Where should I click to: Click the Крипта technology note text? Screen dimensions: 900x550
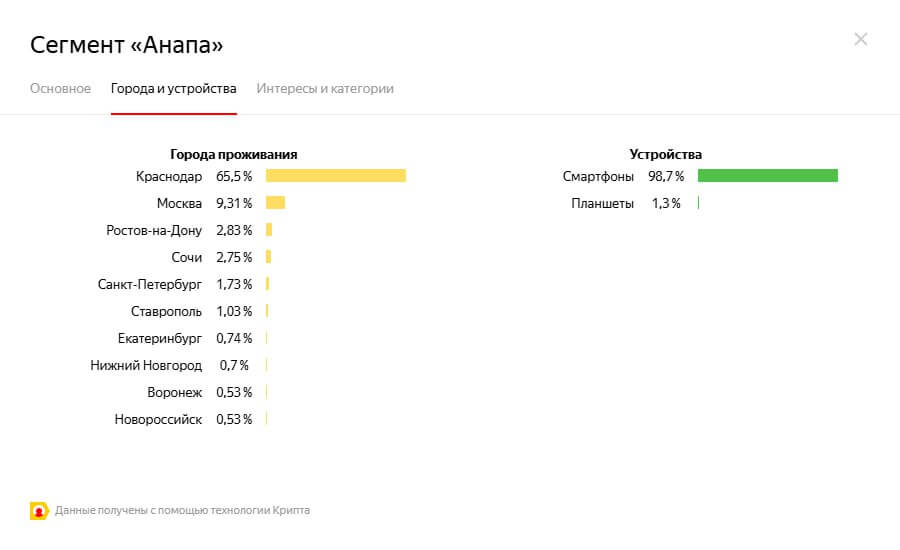(x=182, y=510)
